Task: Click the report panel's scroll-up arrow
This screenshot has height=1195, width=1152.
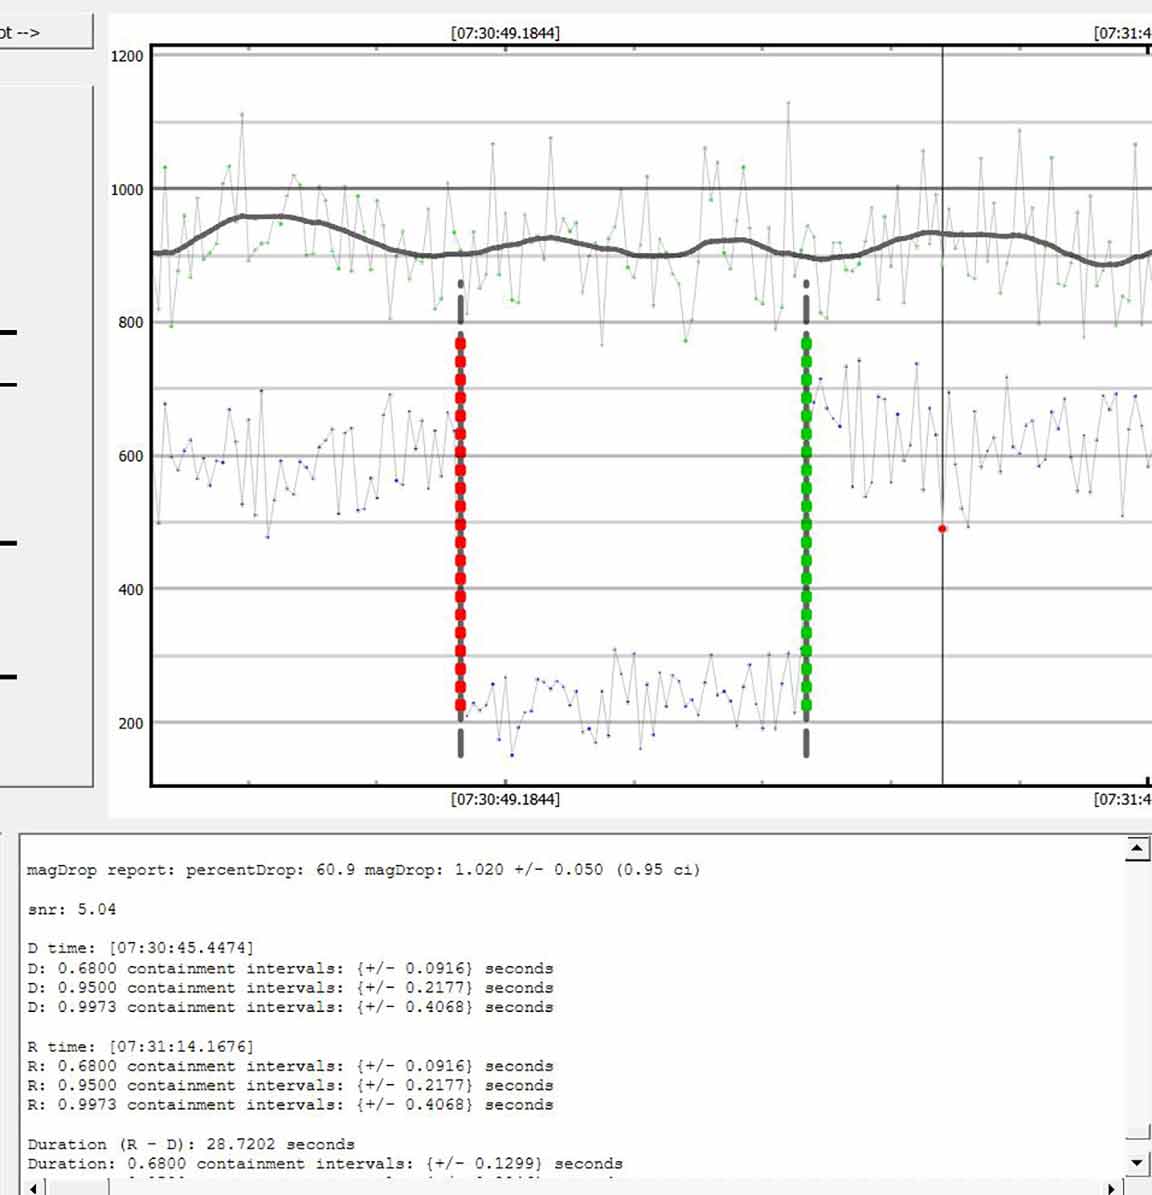Action: 1137,848
